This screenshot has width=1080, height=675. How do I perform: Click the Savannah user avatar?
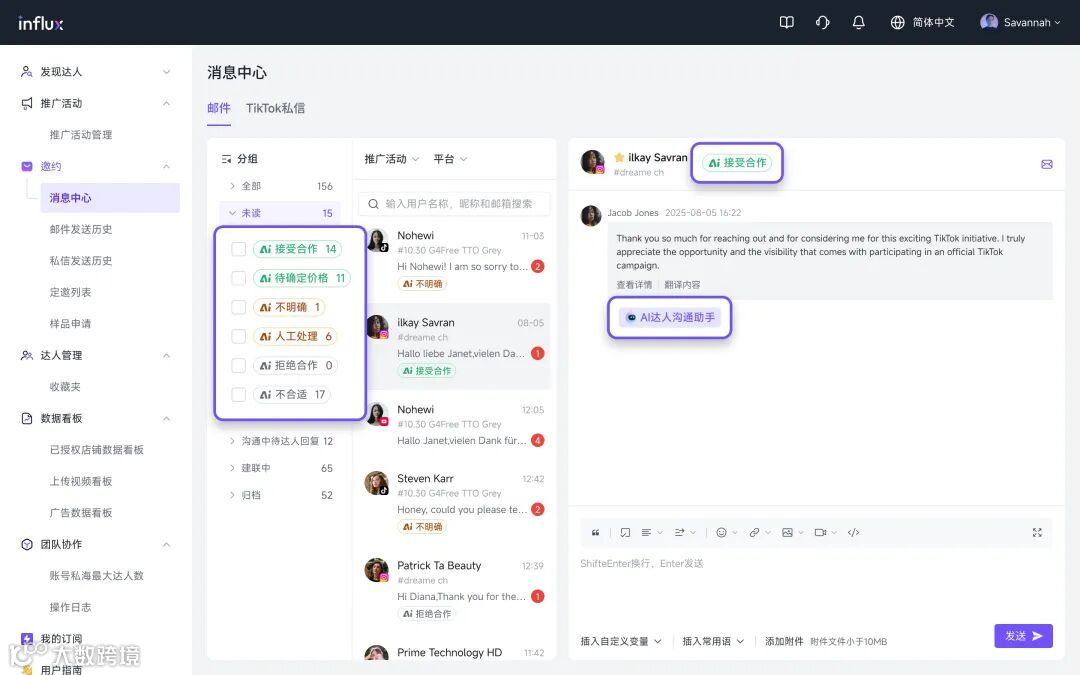click(x=989, y=22)
